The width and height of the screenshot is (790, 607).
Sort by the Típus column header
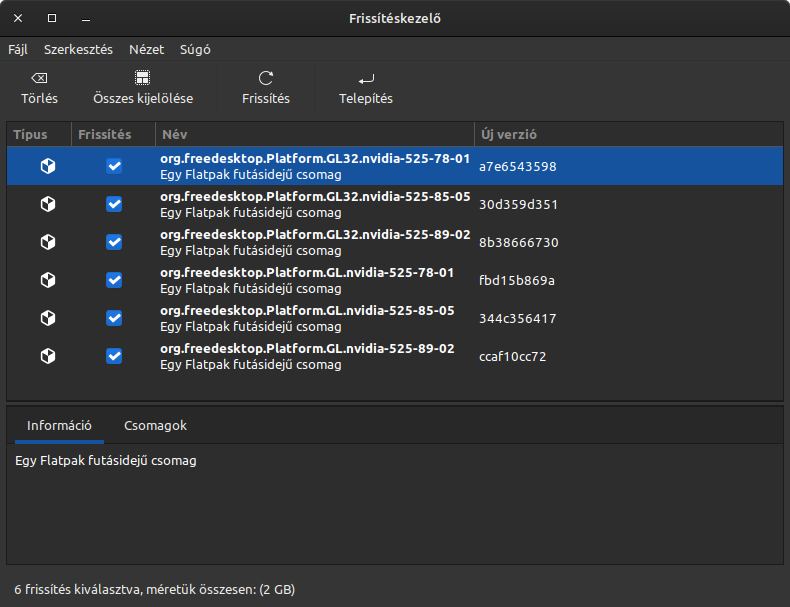tap(39, 134)
